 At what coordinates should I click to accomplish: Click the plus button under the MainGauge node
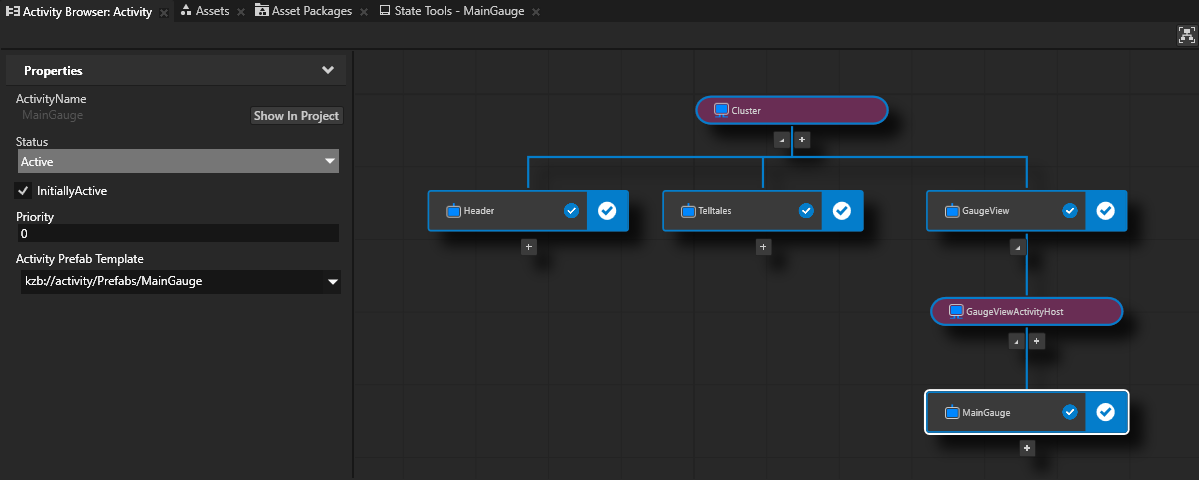(x=1026, y=448)
